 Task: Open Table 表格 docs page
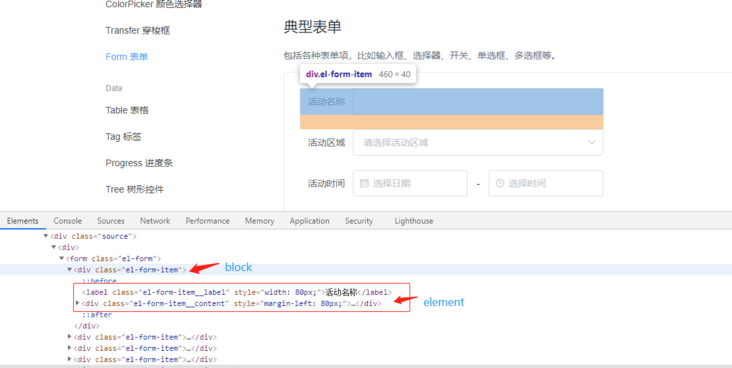(x=127, y=111)
